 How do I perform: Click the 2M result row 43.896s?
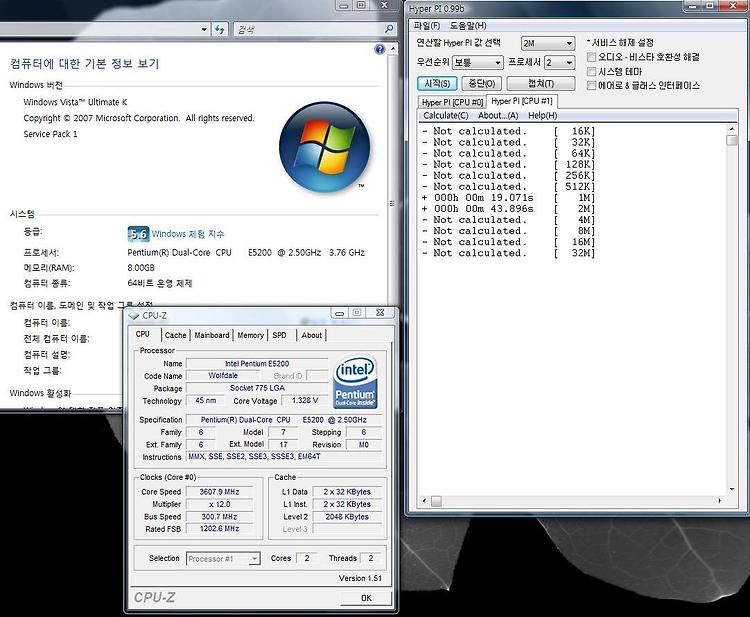508,209
